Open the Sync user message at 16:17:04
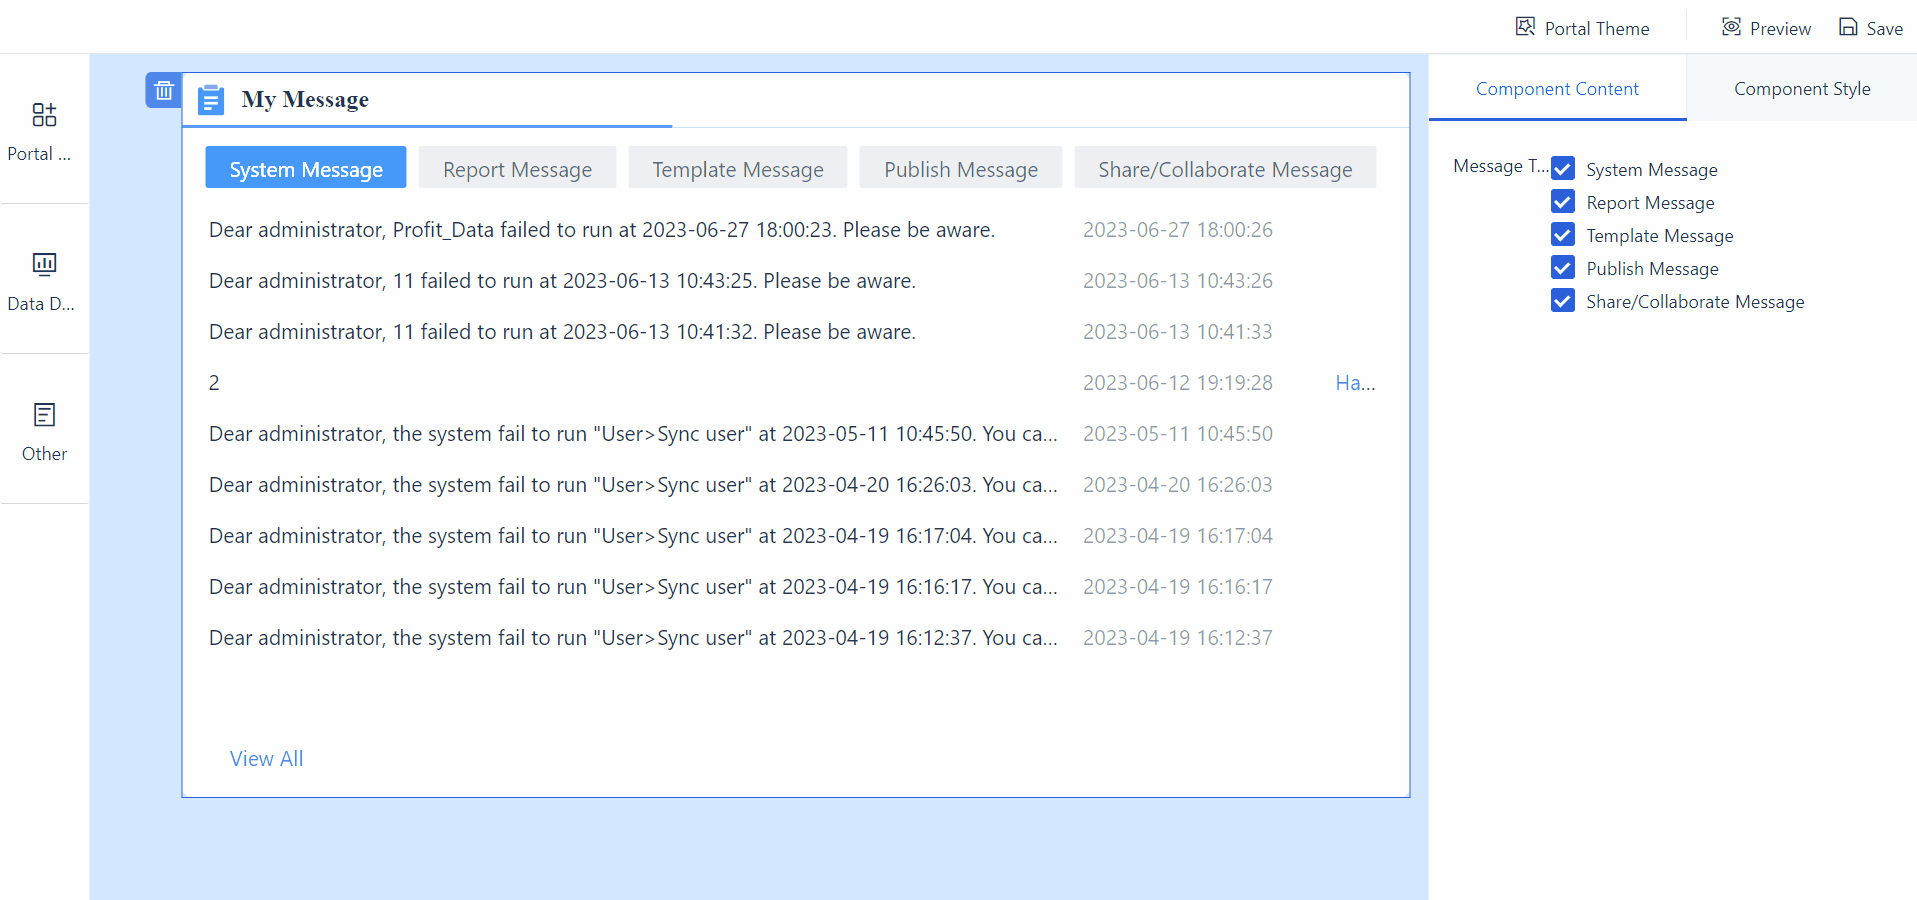 point(633,536)
